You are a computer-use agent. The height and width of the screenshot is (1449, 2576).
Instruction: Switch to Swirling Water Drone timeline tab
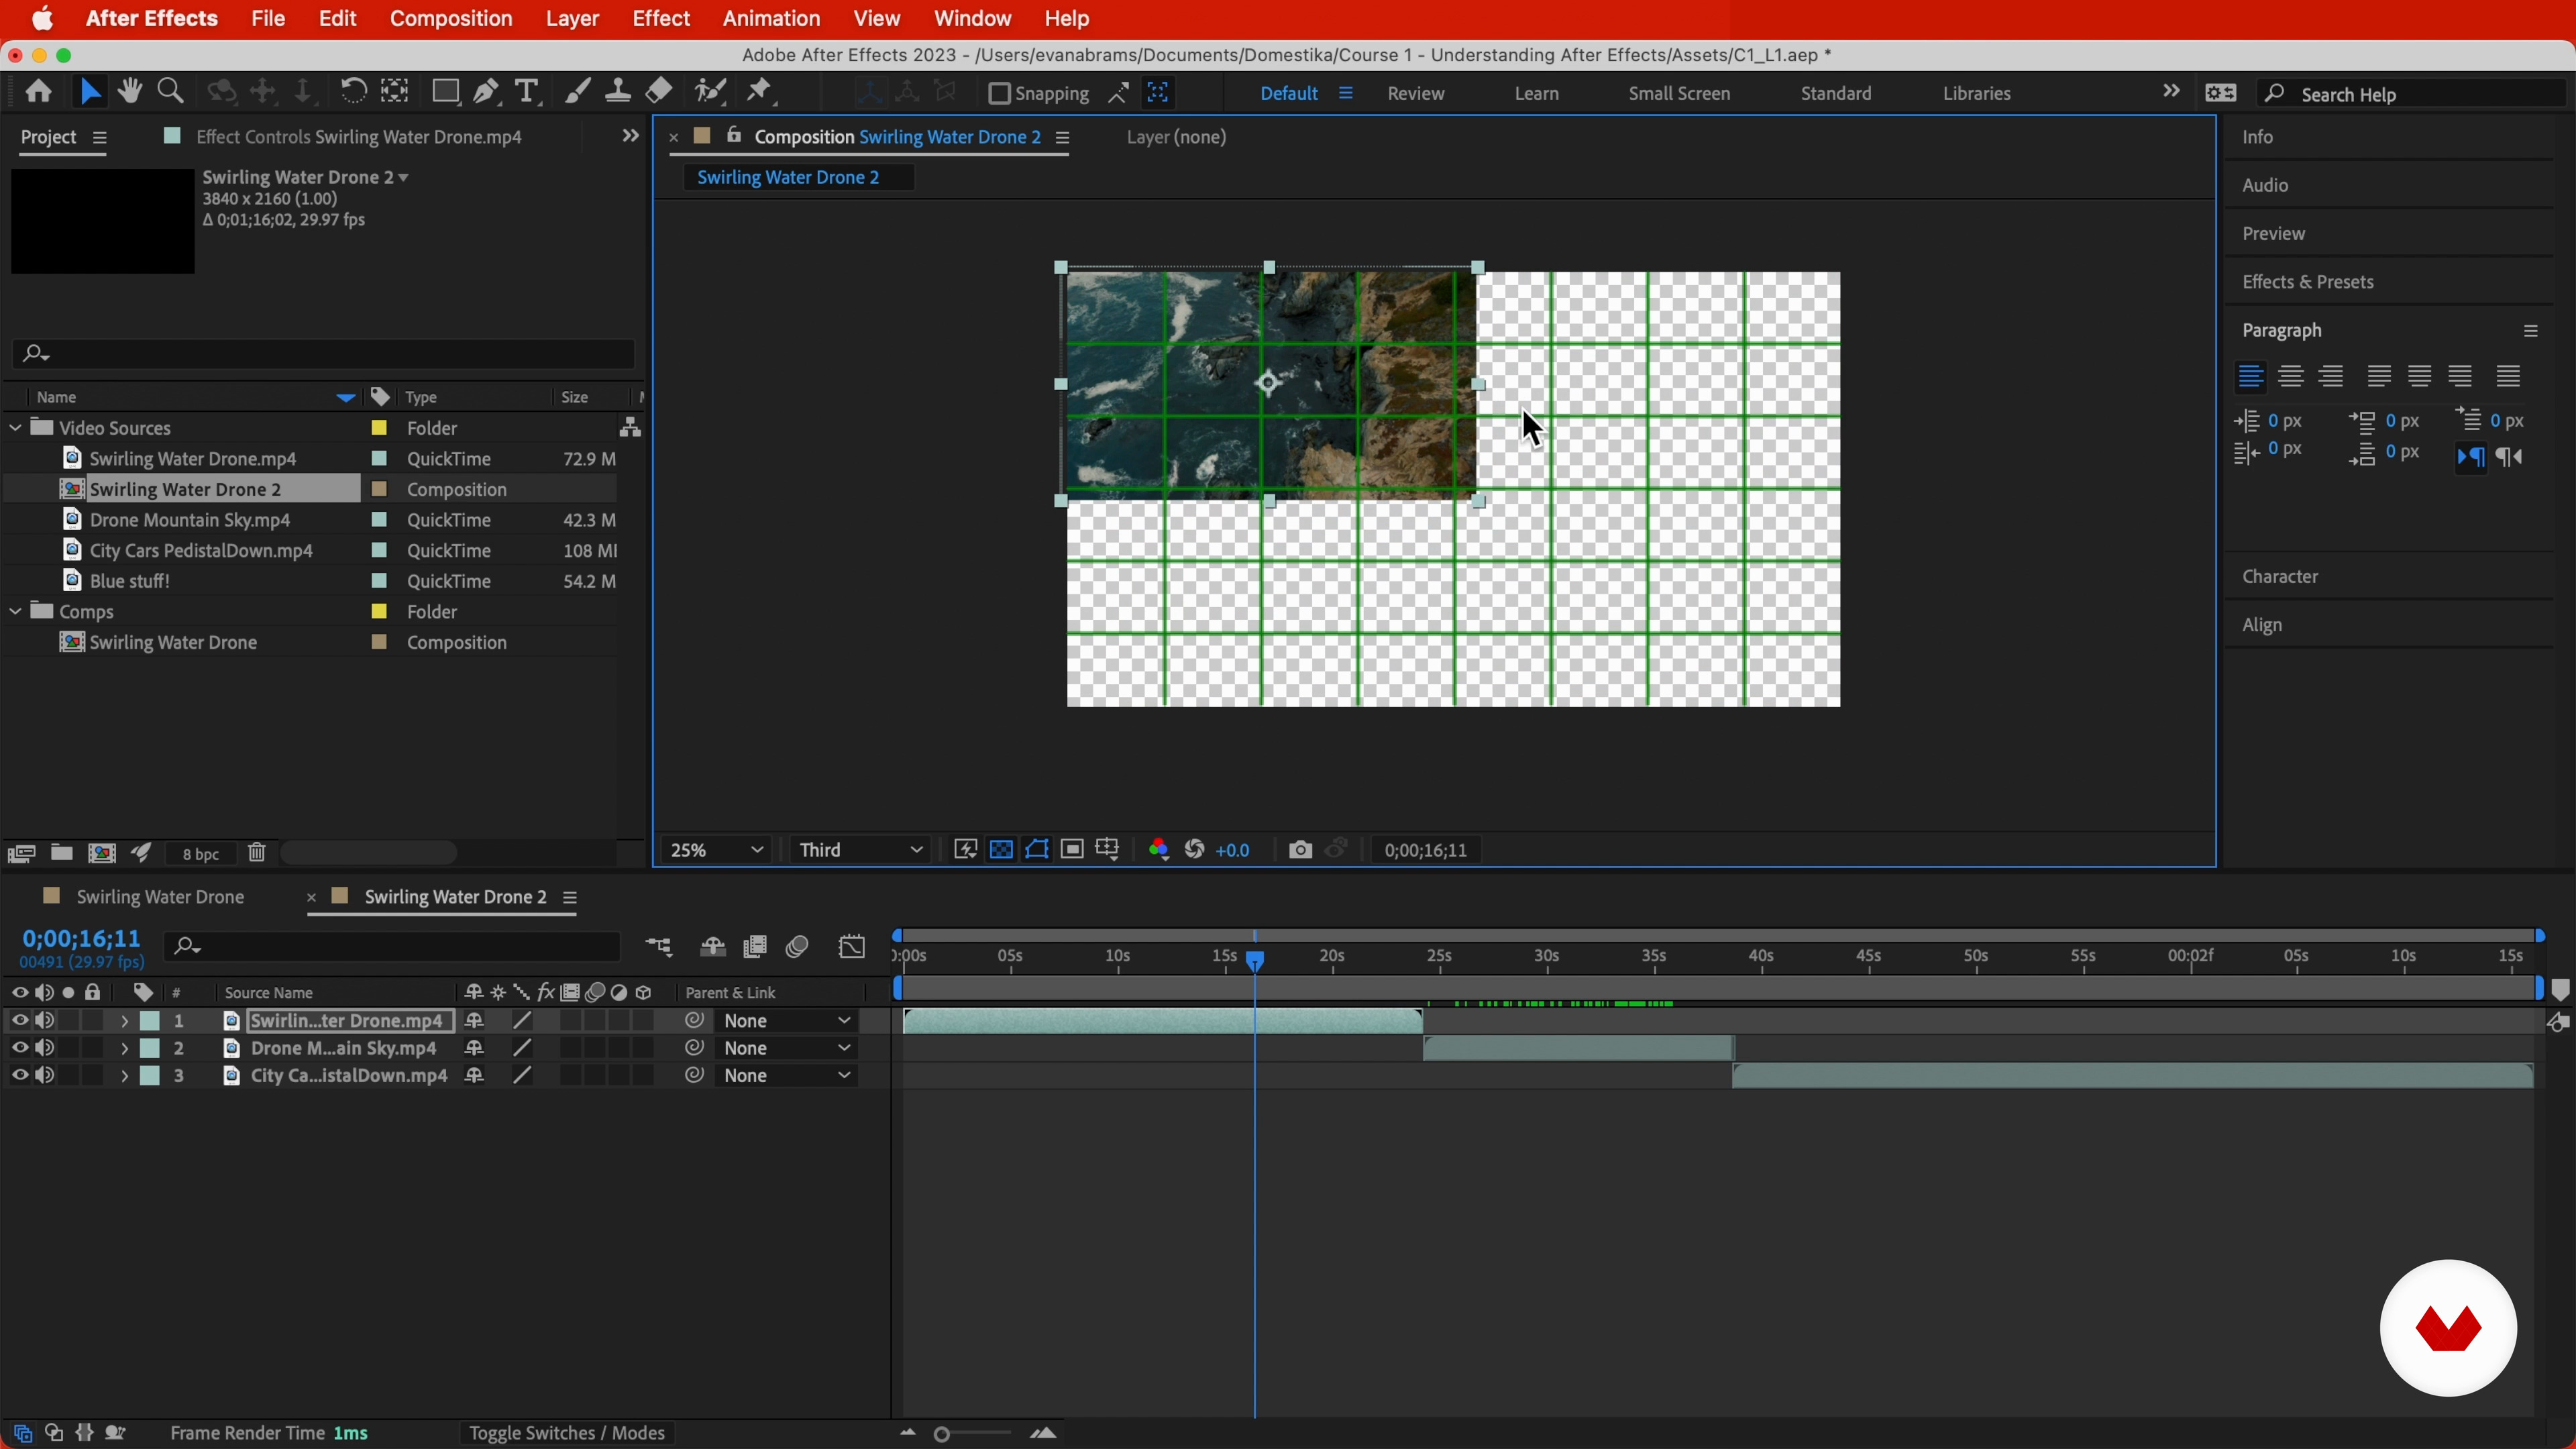point(160,897)
